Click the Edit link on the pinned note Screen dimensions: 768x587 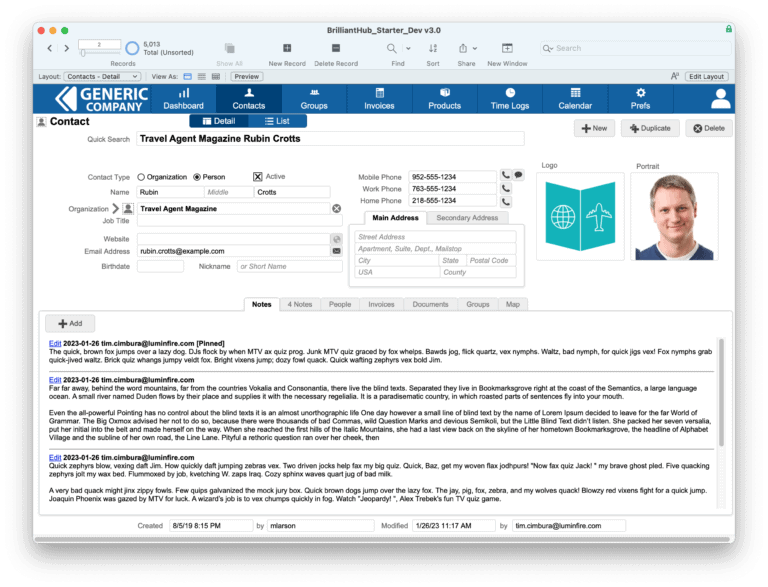tap(55, 343)
